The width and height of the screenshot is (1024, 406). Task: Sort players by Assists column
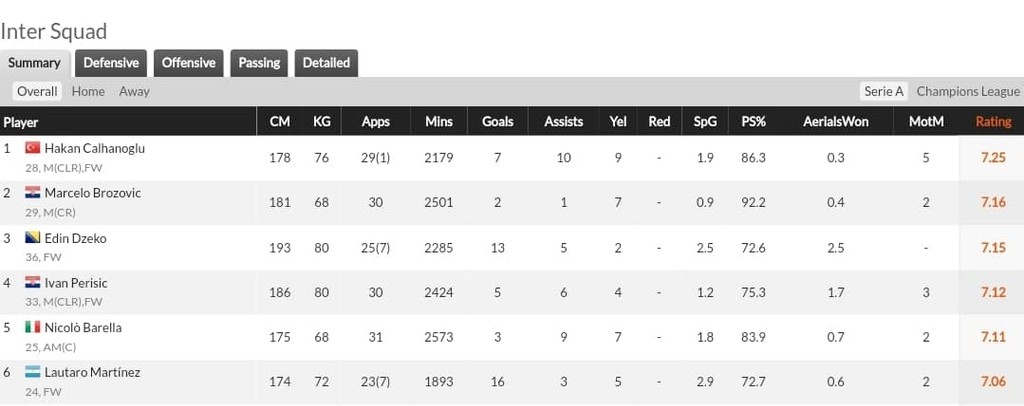coord(563,122)
